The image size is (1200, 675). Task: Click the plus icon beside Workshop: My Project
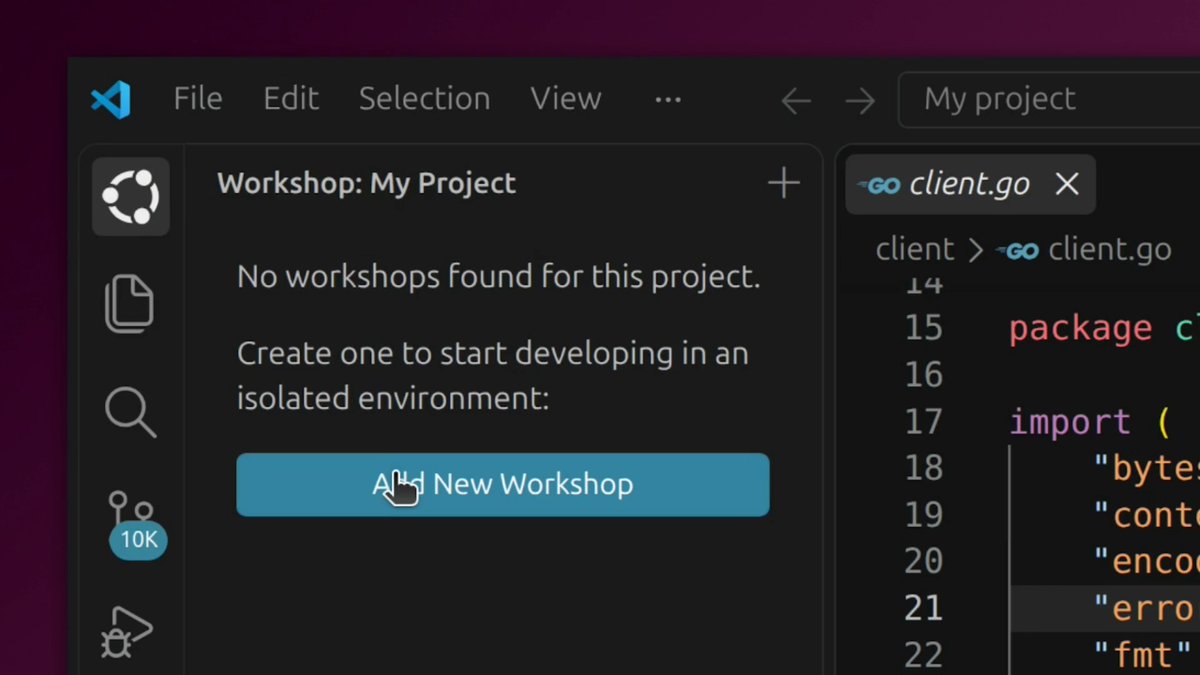(x=783, y=183)
